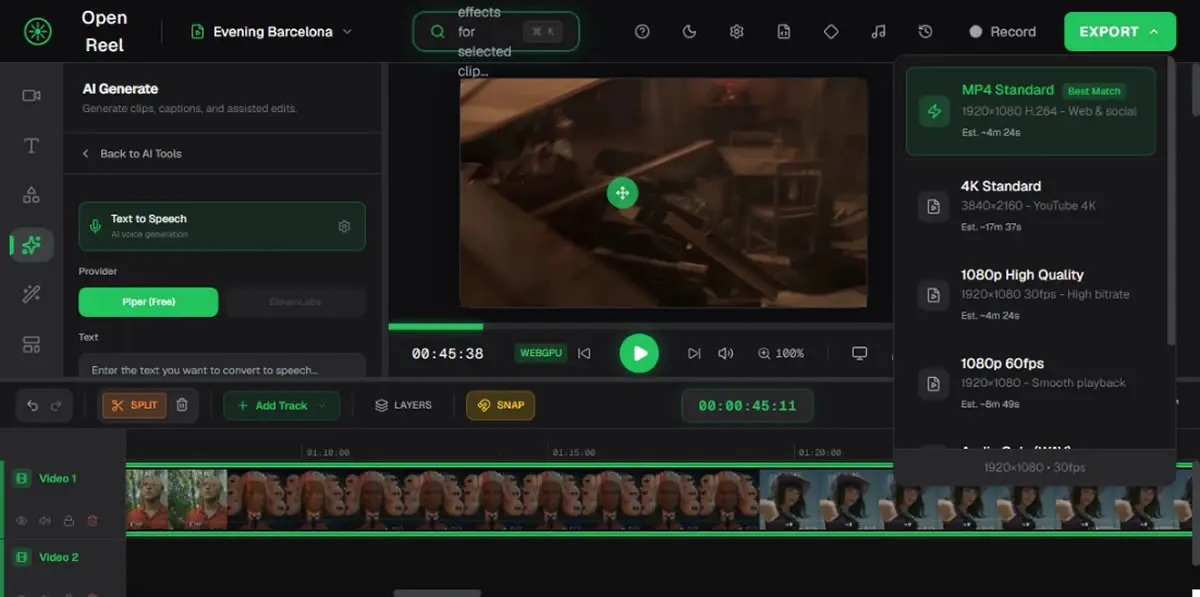The height and width of the screenshot is (597, 1200).
Task: Open settings gear in top bar
Action: pos(737,32)
